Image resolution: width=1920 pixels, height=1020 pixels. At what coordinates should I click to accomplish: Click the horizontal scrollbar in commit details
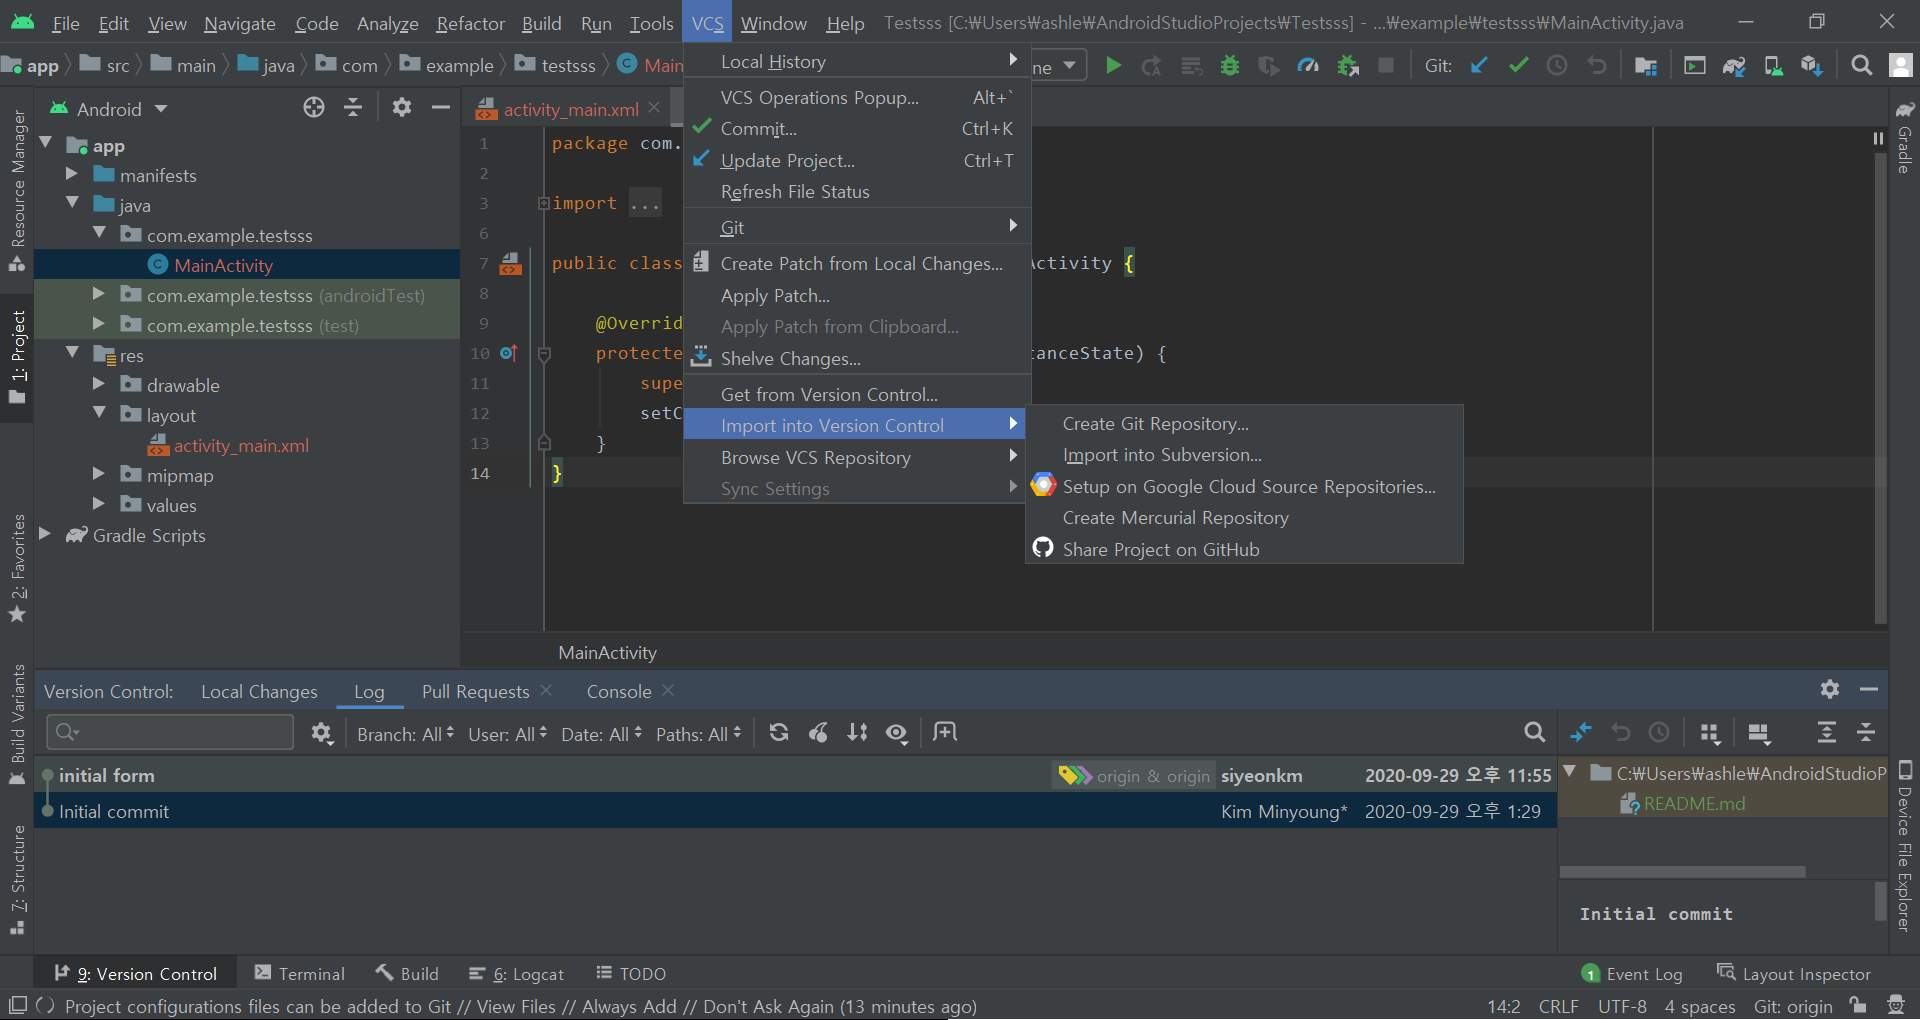[x=1682, y=872]
